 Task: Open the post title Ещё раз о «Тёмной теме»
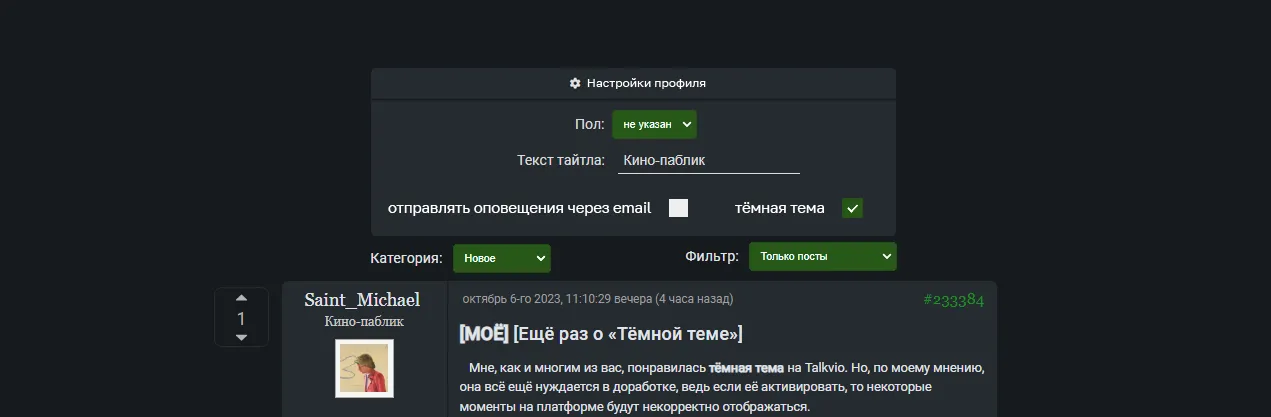point(627,333)
